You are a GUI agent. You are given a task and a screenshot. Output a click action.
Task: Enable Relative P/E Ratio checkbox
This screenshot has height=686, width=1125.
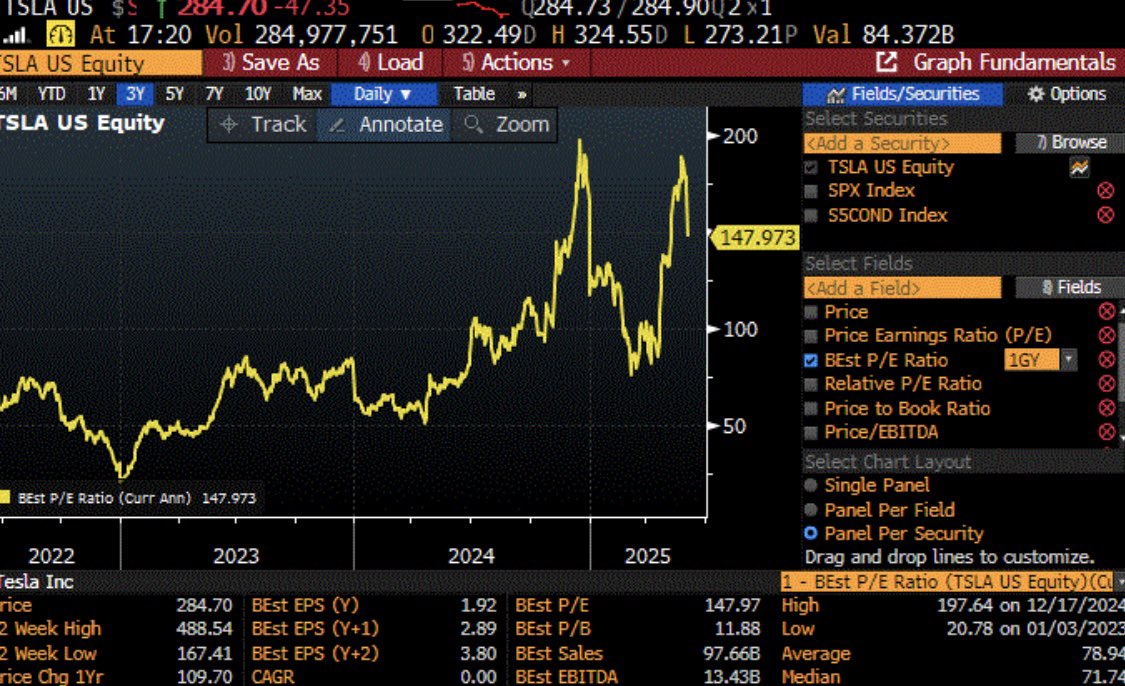point(811,384)
